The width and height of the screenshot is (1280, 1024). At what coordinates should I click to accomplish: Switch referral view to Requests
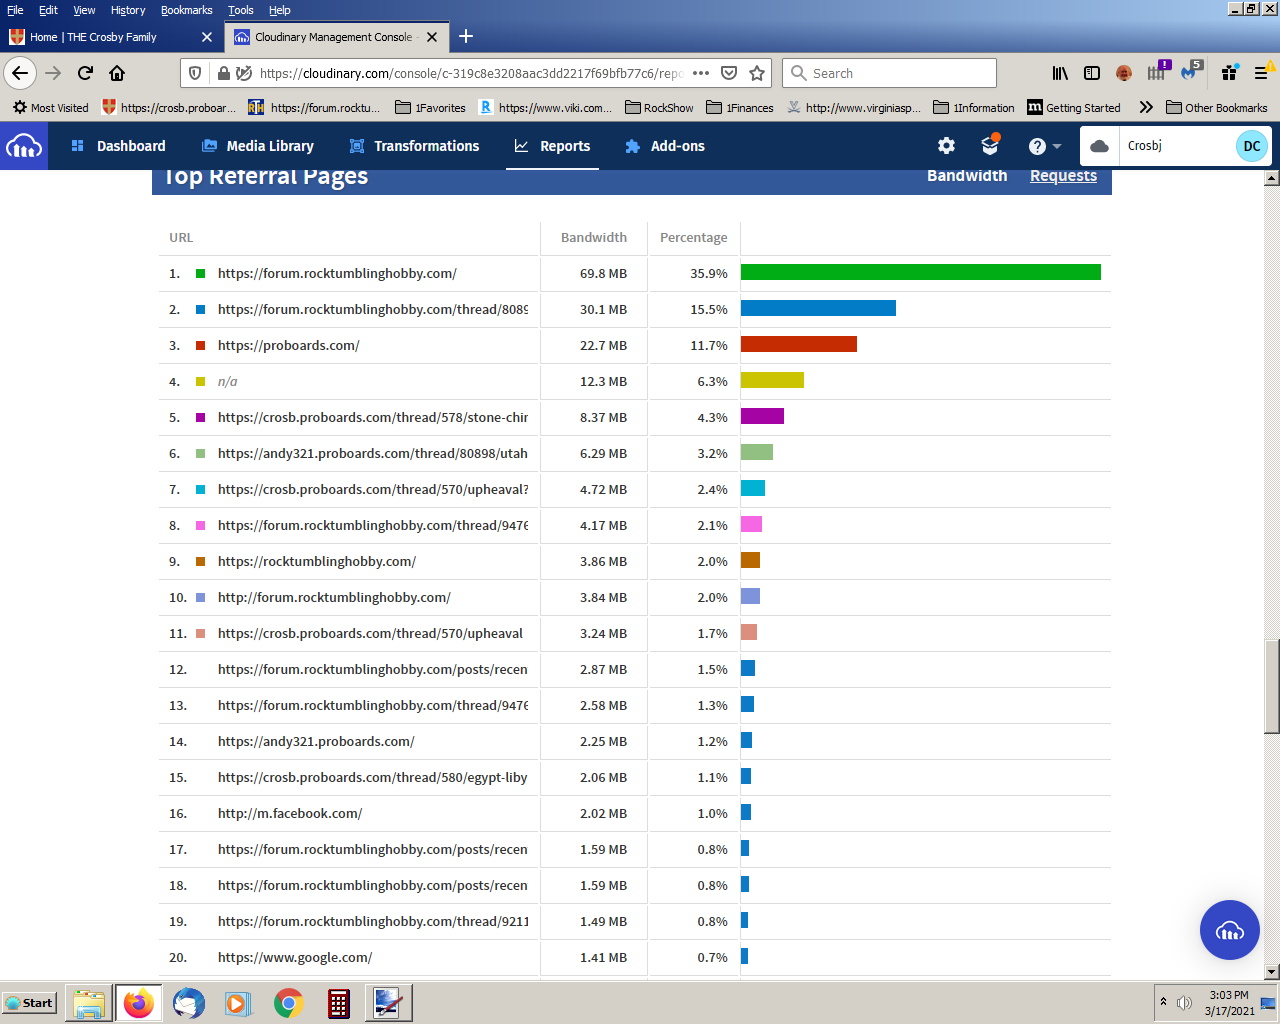point(1063,176)
